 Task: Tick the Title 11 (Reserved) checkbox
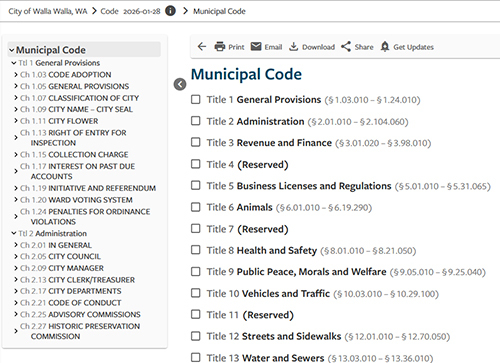point(196,315)
